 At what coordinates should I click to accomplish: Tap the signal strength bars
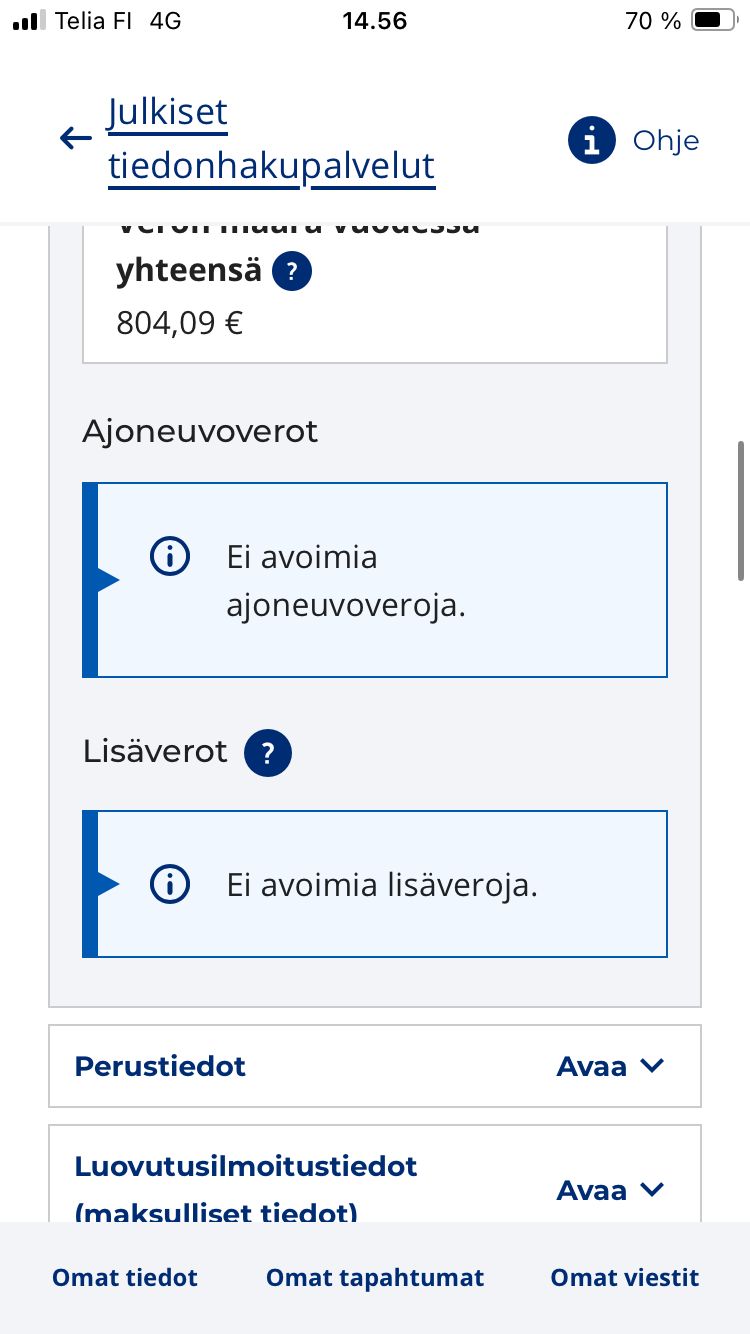pyautogui.click(x=29, y=20)
